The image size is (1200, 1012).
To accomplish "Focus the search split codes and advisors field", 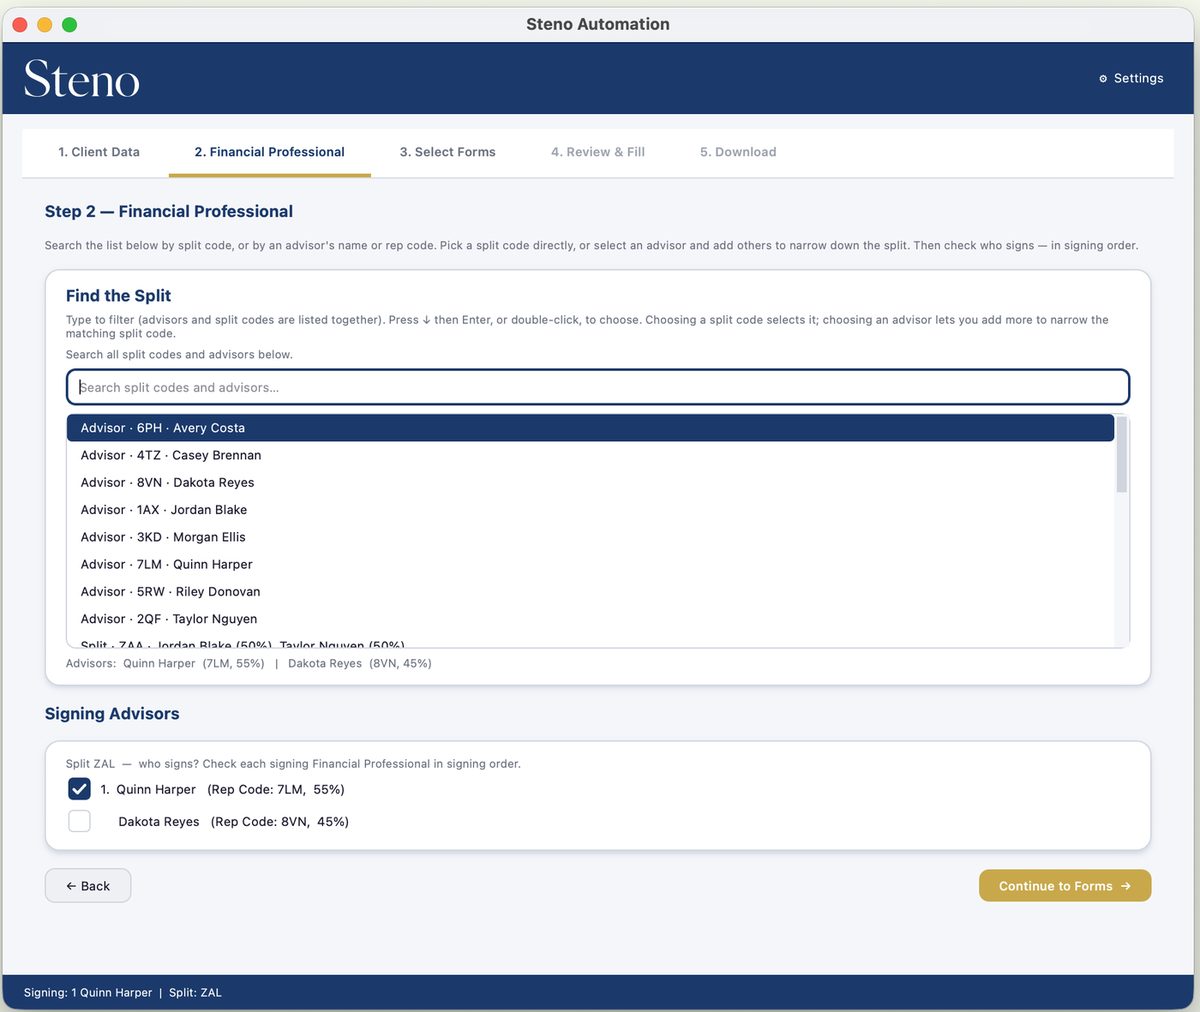I will (x=598, y=387).
